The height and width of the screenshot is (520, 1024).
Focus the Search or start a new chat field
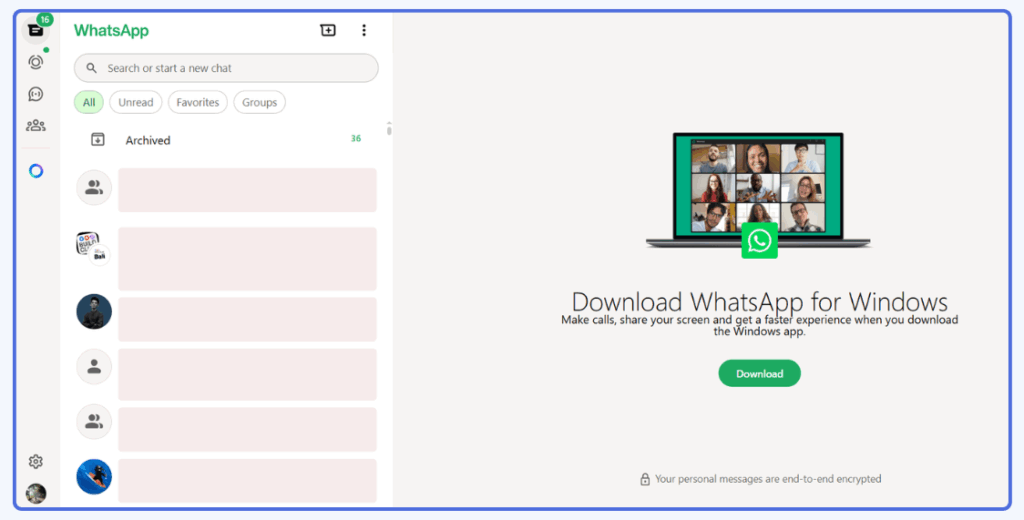tap(226, 68)
